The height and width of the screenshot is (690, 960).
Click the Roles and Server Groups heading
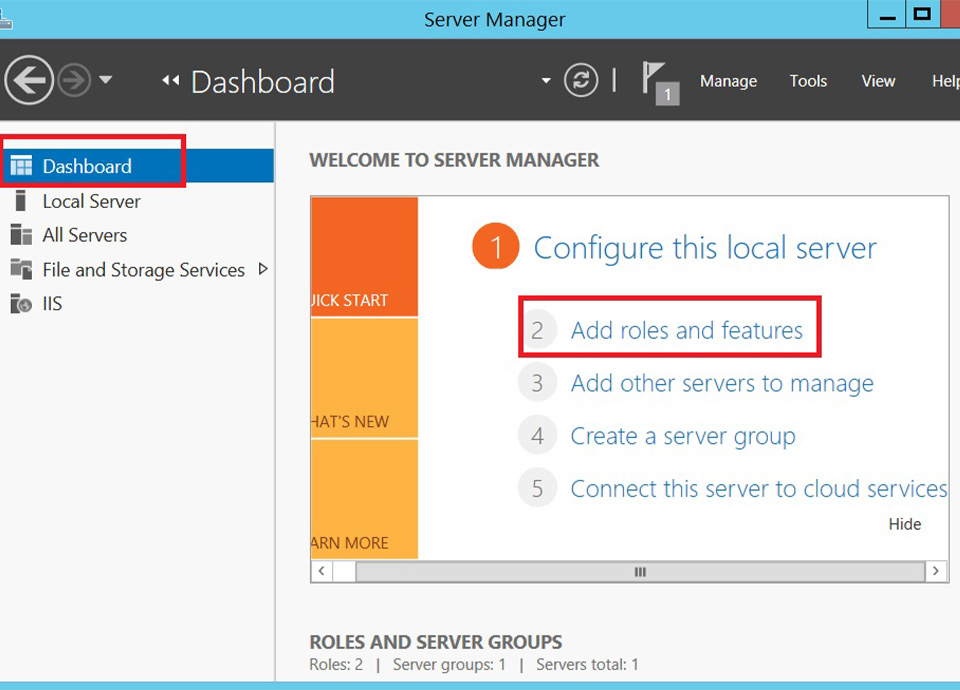[435, 642]
